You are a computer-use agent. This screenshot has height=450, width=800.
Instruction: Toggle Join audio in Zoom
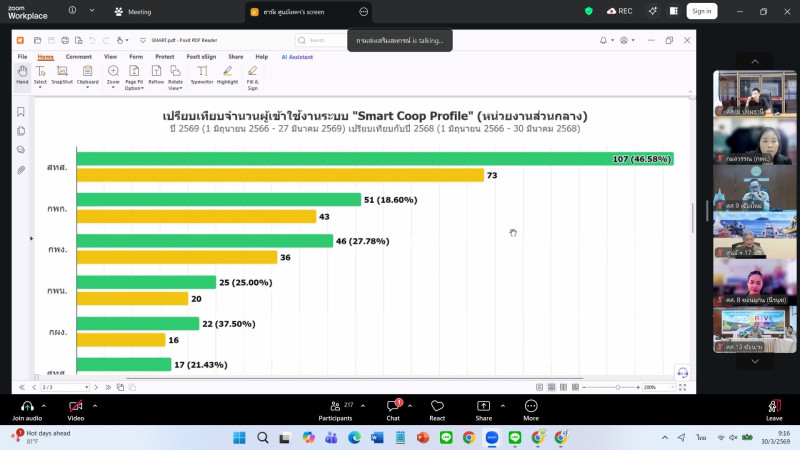tap(25, 409)
